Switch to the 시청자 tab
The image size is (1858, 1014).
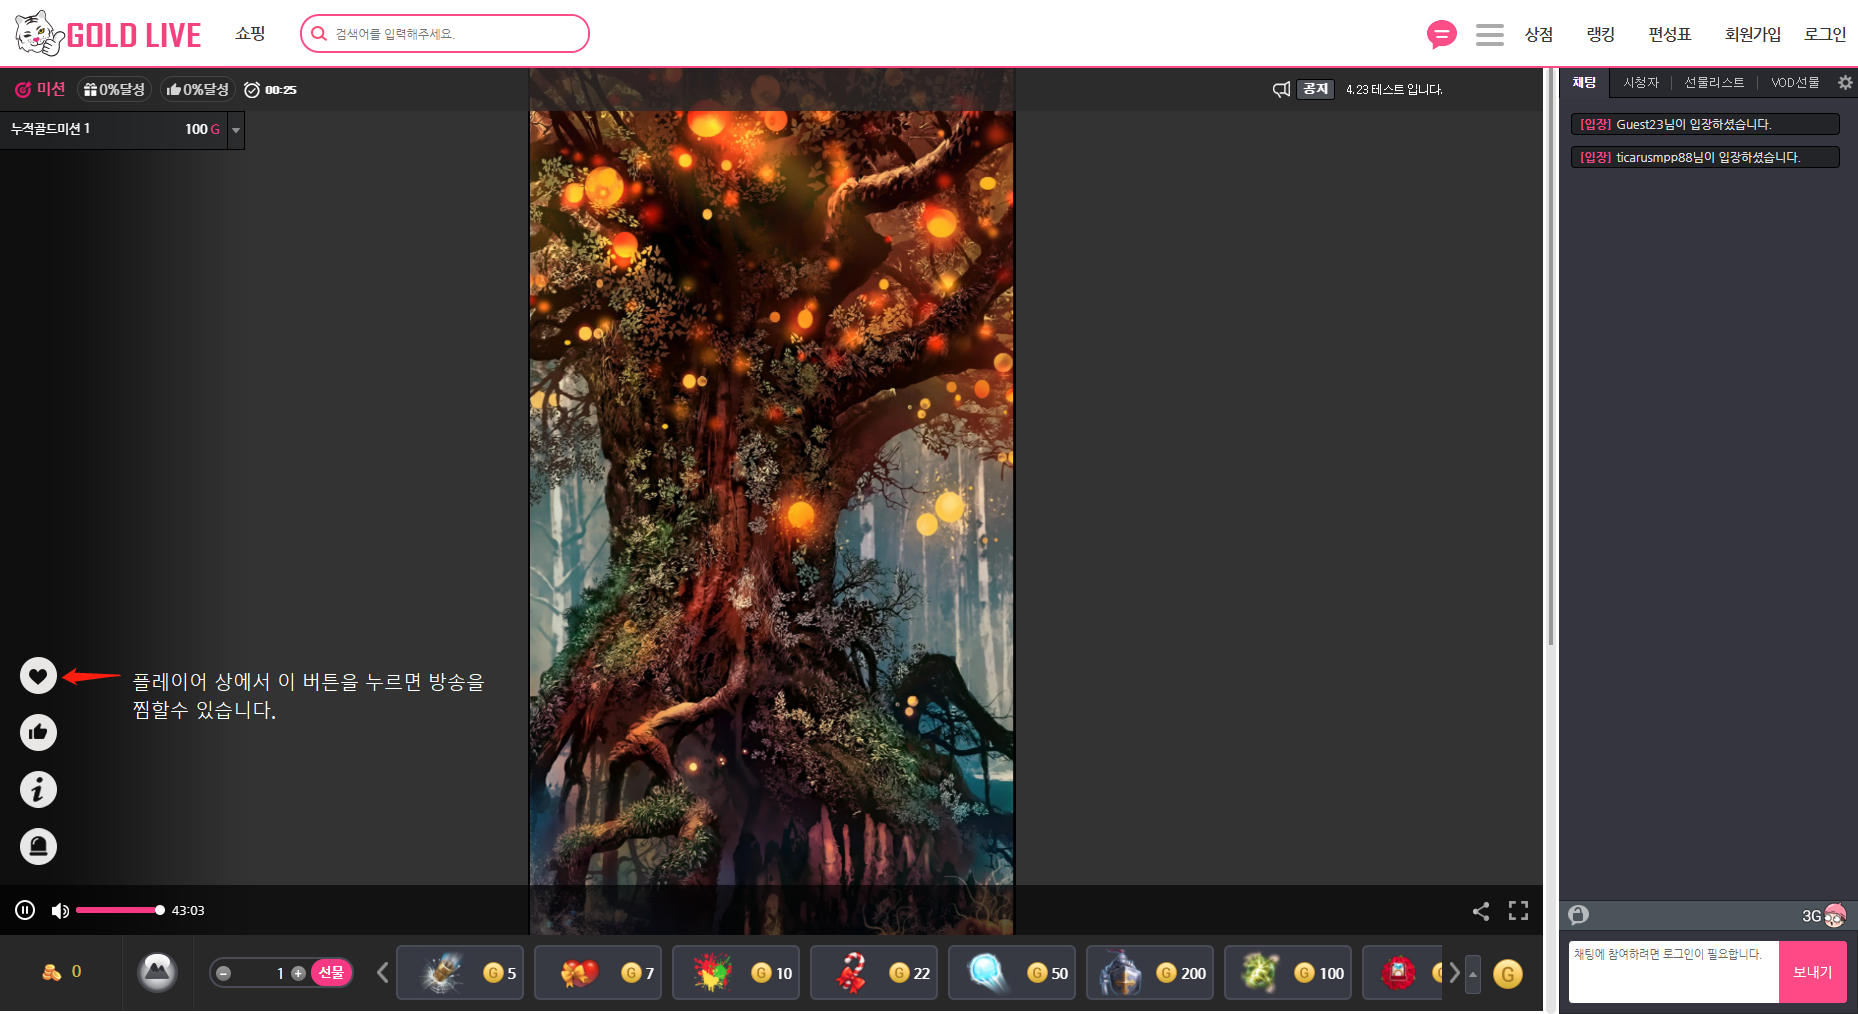tap(1641, 83)
